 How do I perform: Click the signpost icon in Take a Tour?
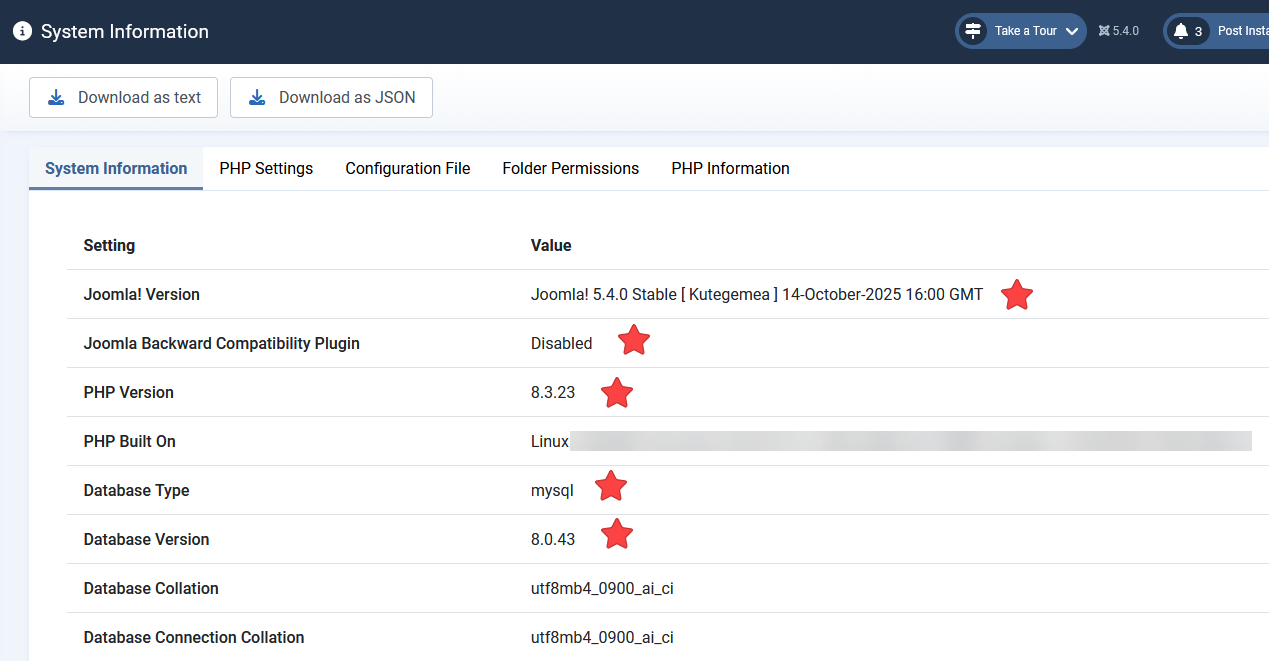(972, 31)
